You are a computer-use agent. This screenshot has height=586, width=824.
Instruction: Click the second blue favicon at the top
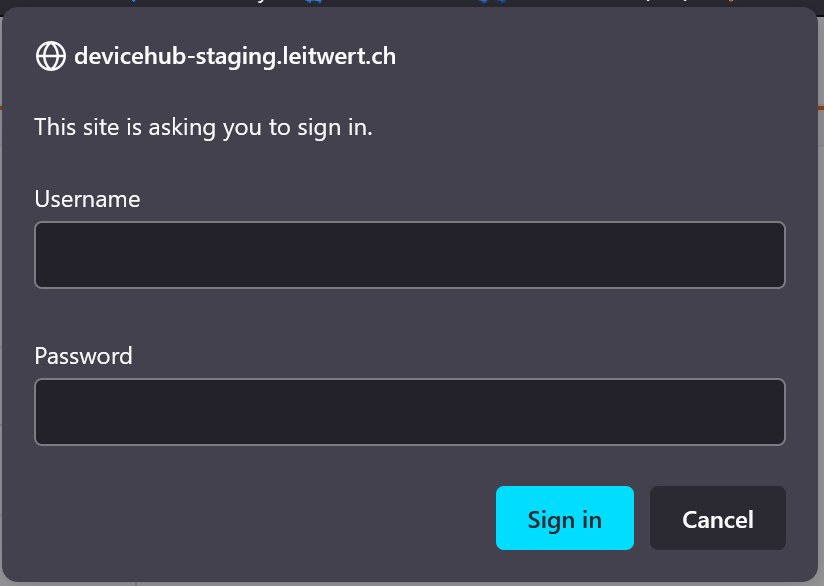313,4
